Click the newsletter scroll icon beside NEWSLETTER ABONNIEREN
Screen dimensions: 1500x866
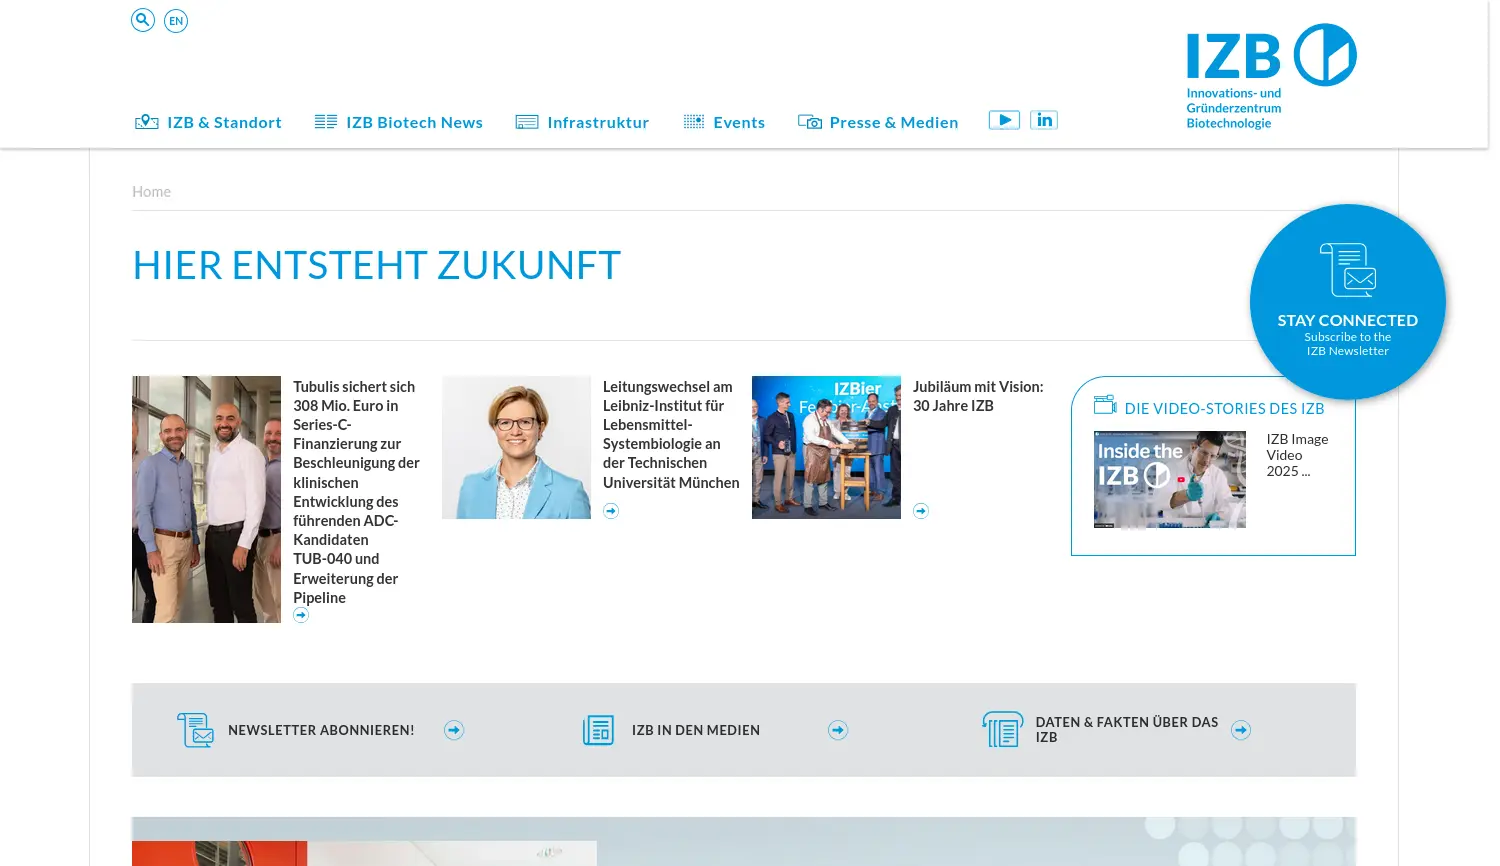[195, 730]
